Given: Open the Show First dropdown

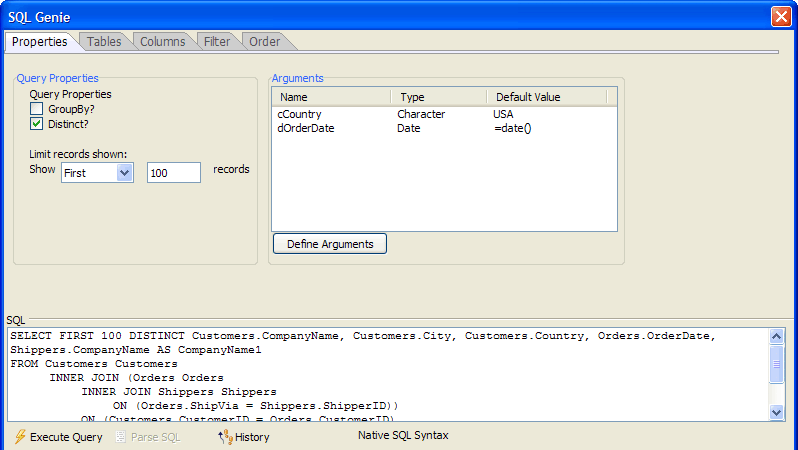Looking at the screenshot, I should [124, 173].
